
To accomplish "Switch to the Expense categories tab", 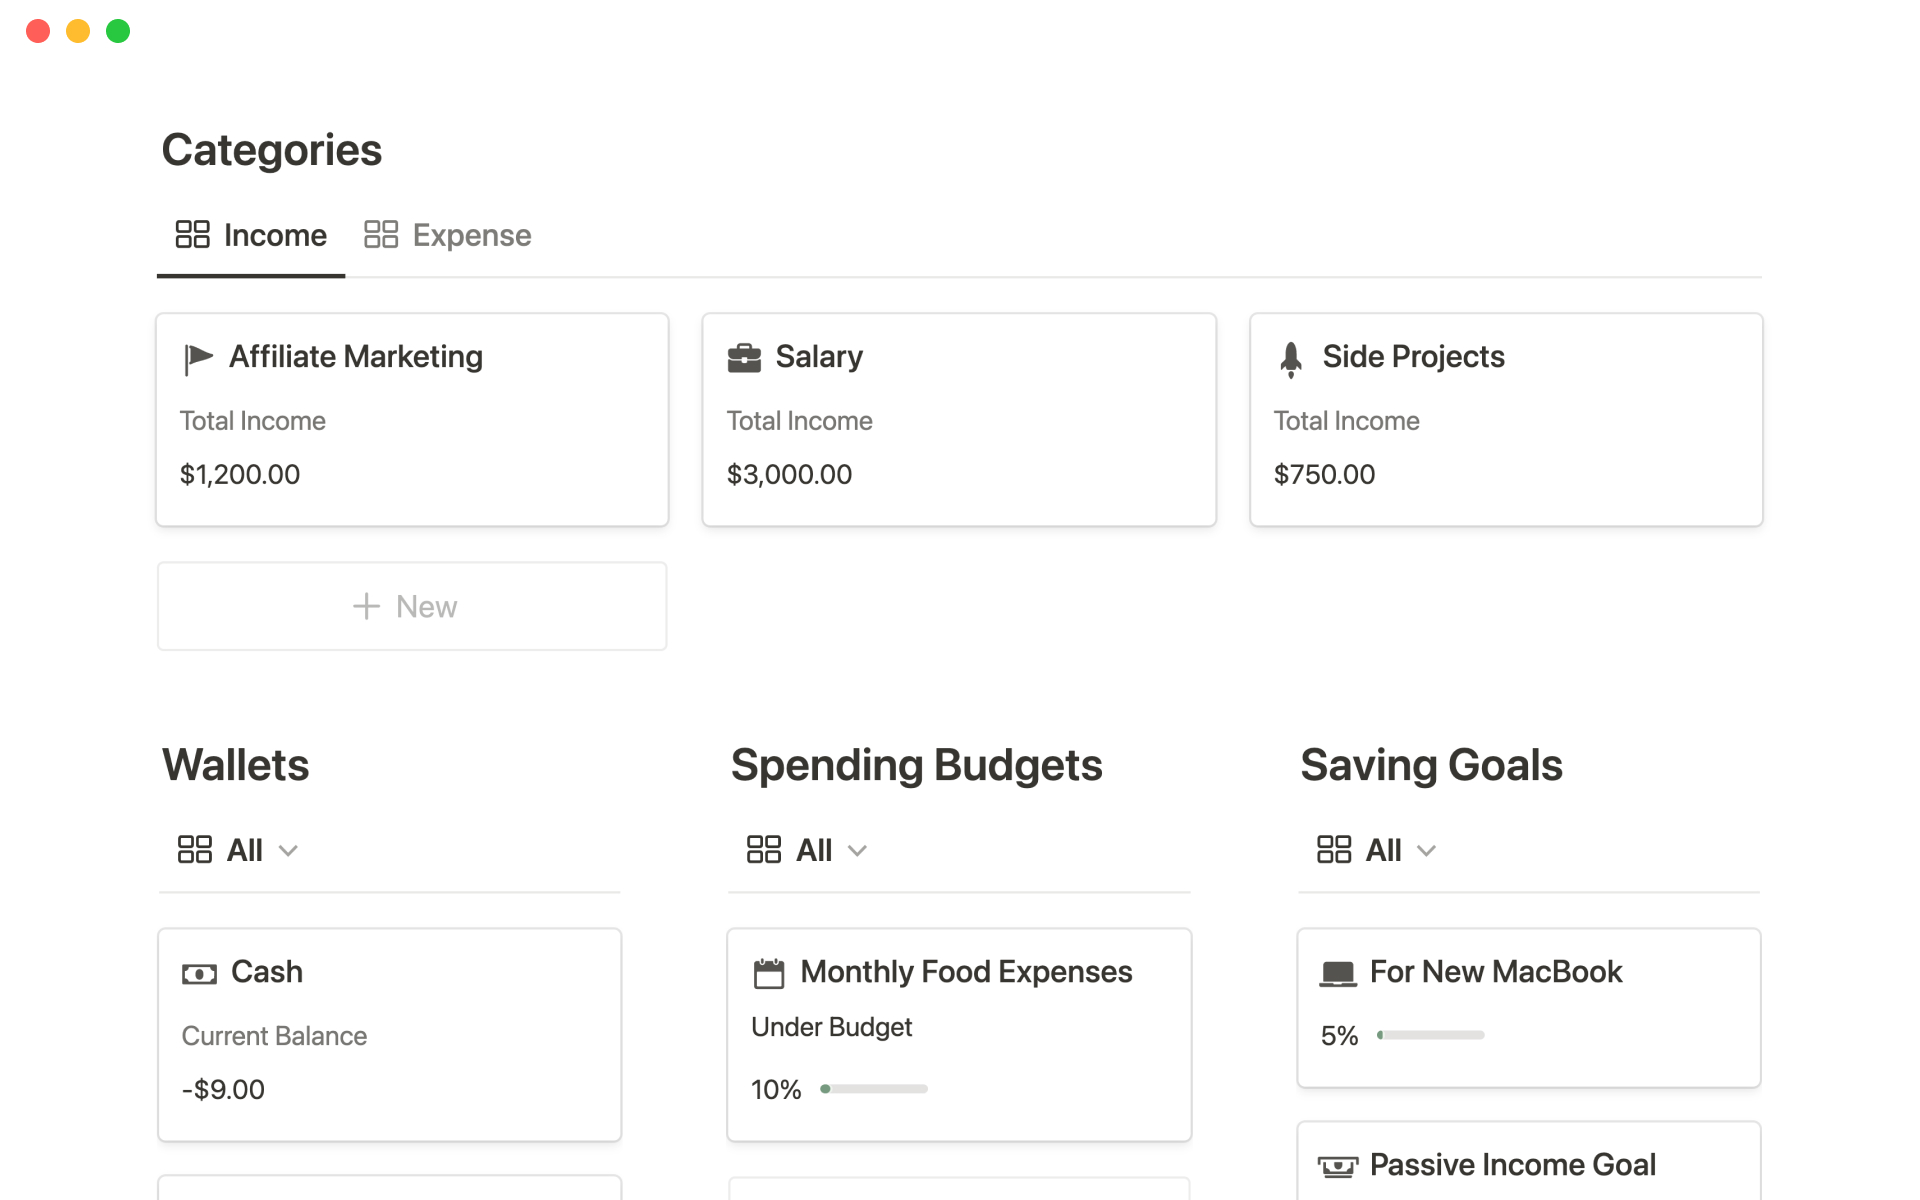I will pyautogui.click(x=448, y=236).
